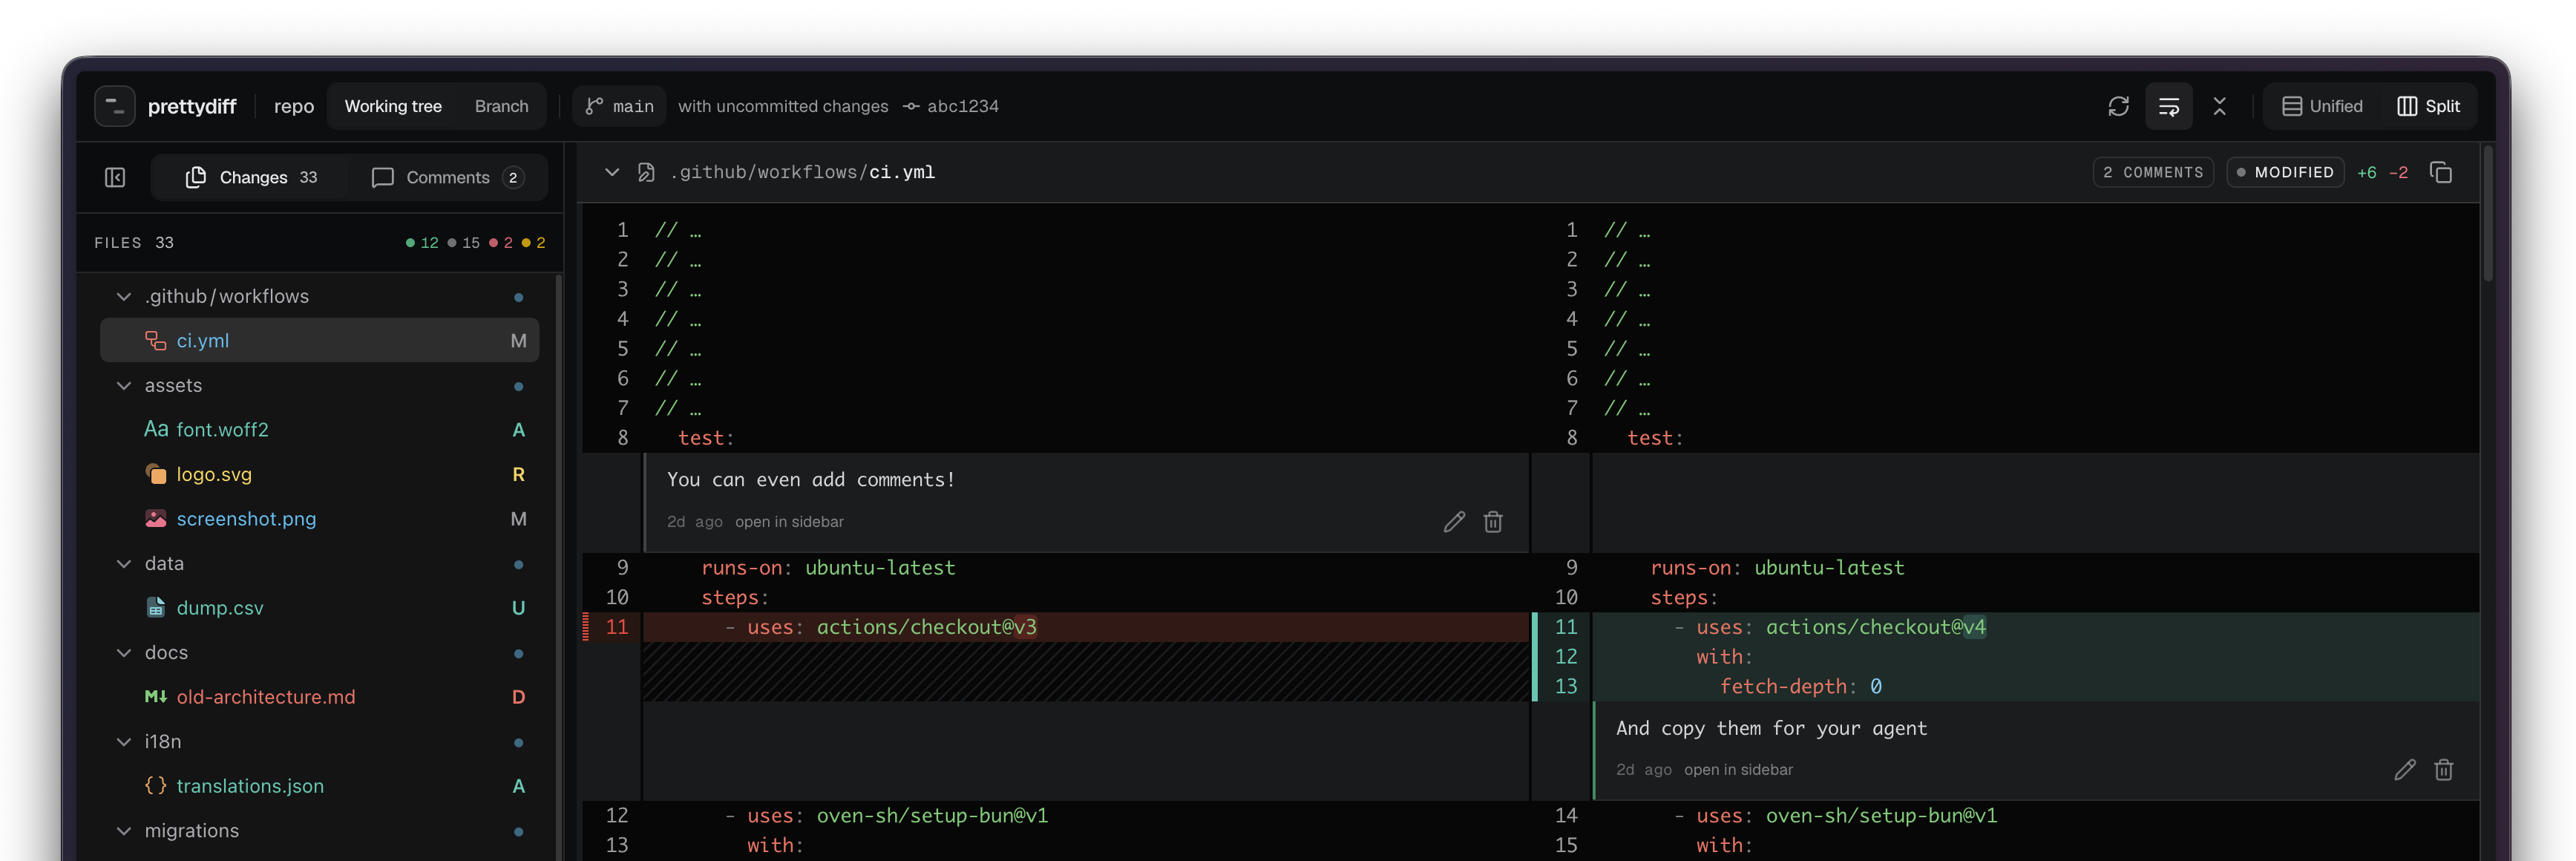Copy the ci.yml file path icon
2576x861 pixels.
pyautogui.click(x=2440, y=172)
